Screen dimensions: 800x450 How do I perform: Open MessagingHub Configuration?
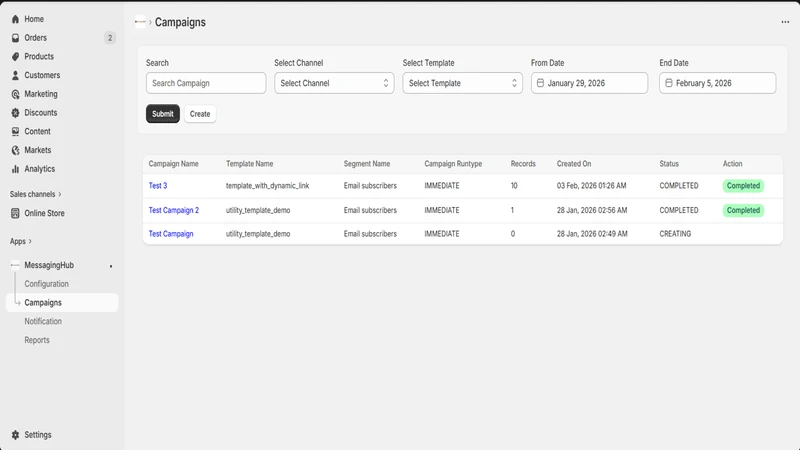[46, 284]
